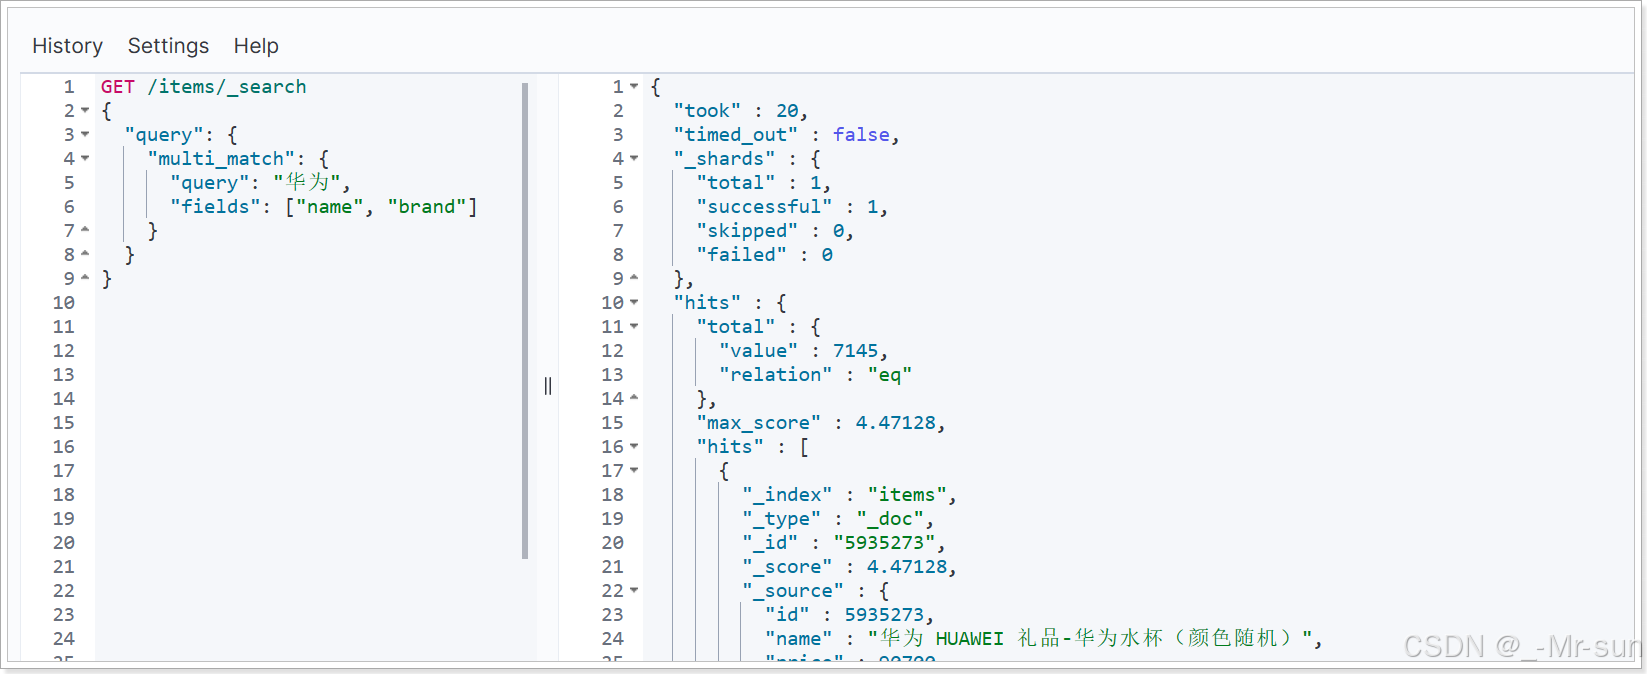Click the "_id" : "5935273" line
The width and height of the screenshot is (1647, 674).
click(x=843, y=543)
